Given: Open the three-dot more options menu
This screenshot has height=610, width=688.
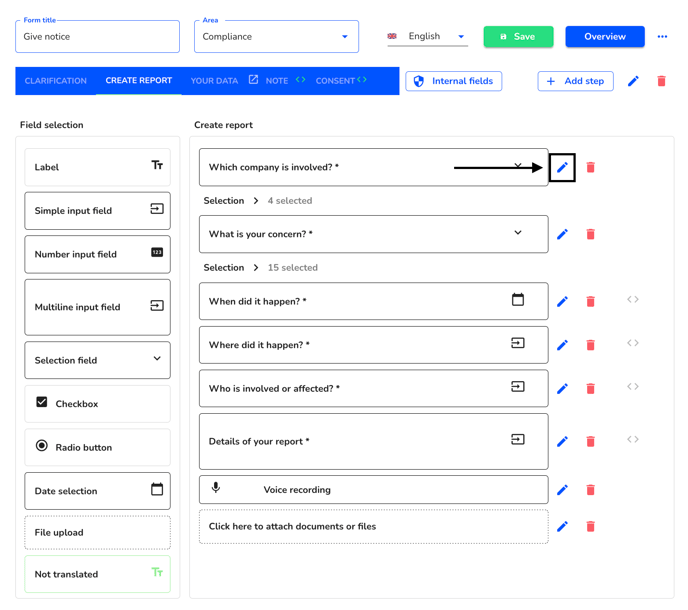Looking at the screenshot, I should click(x=663, y=36).
